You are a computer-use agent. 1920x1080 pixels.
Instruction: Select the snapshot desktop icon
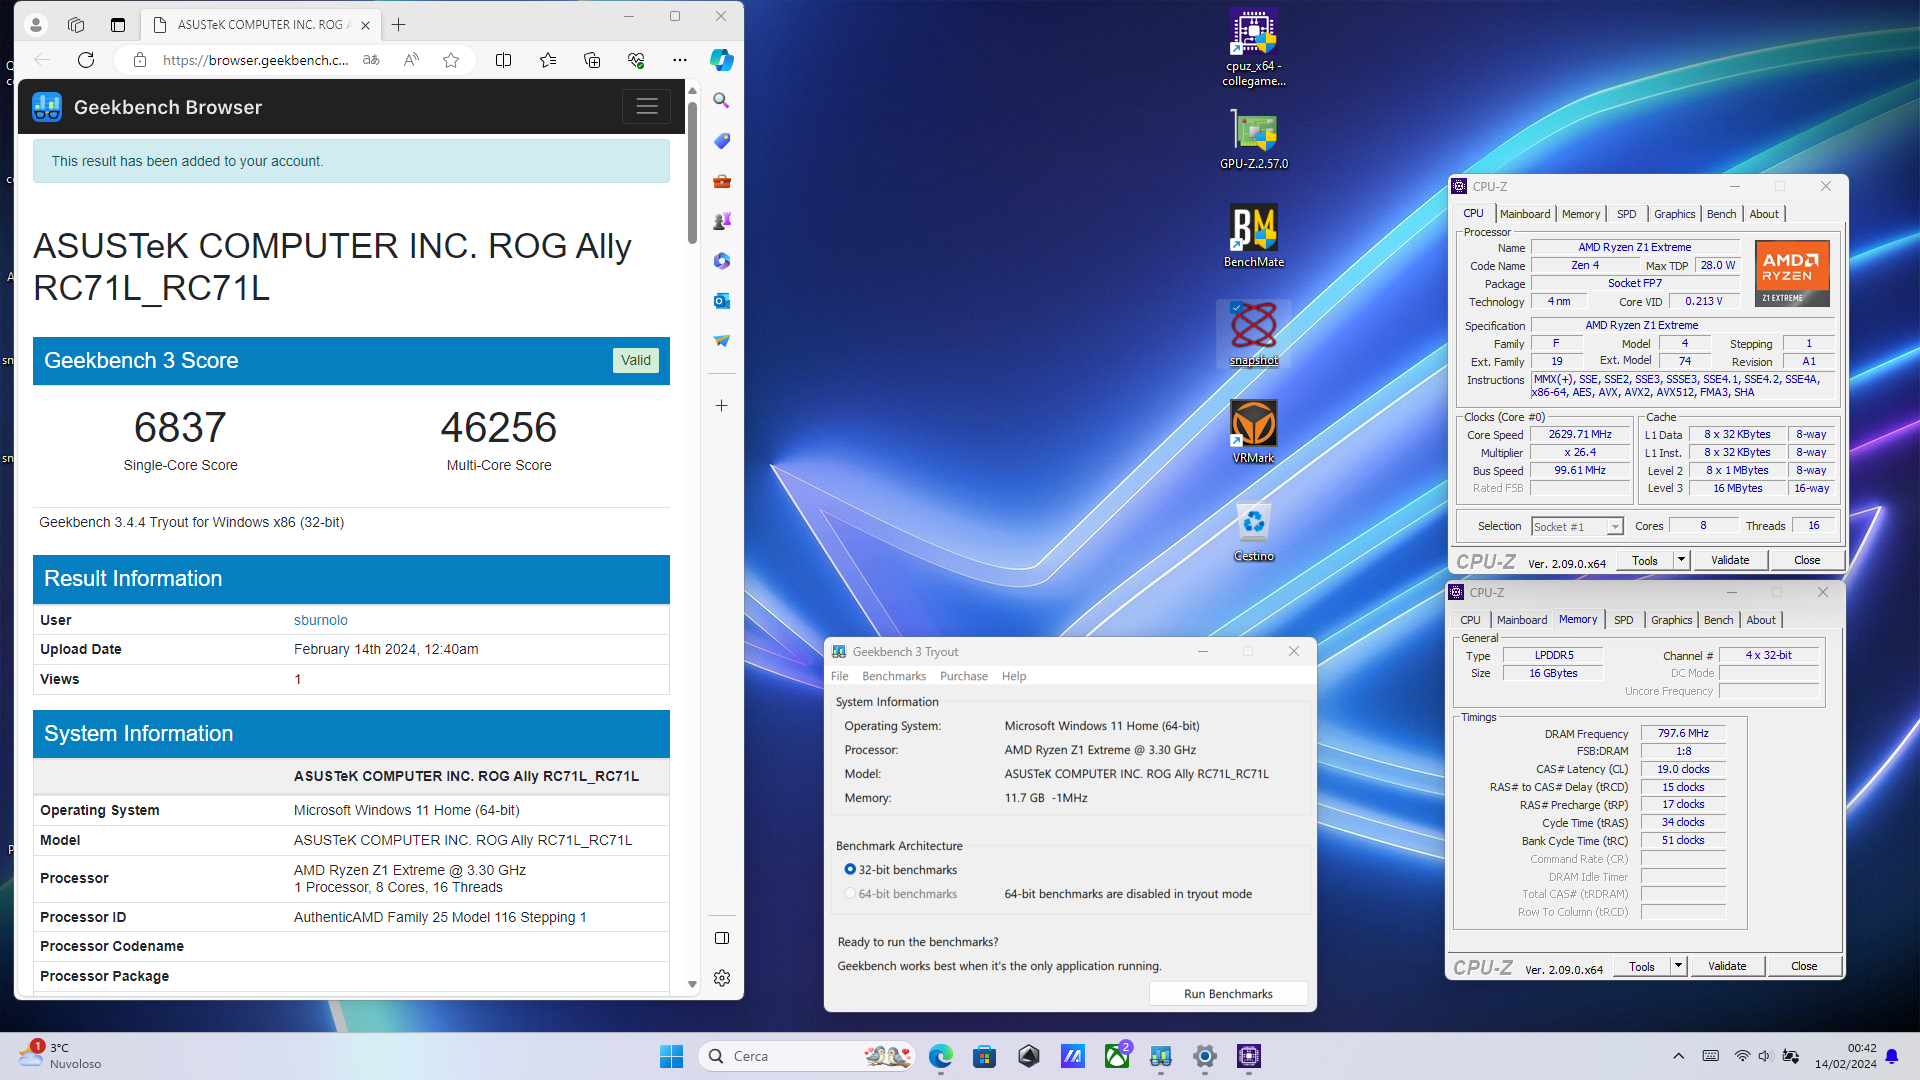click(1253, 334)
